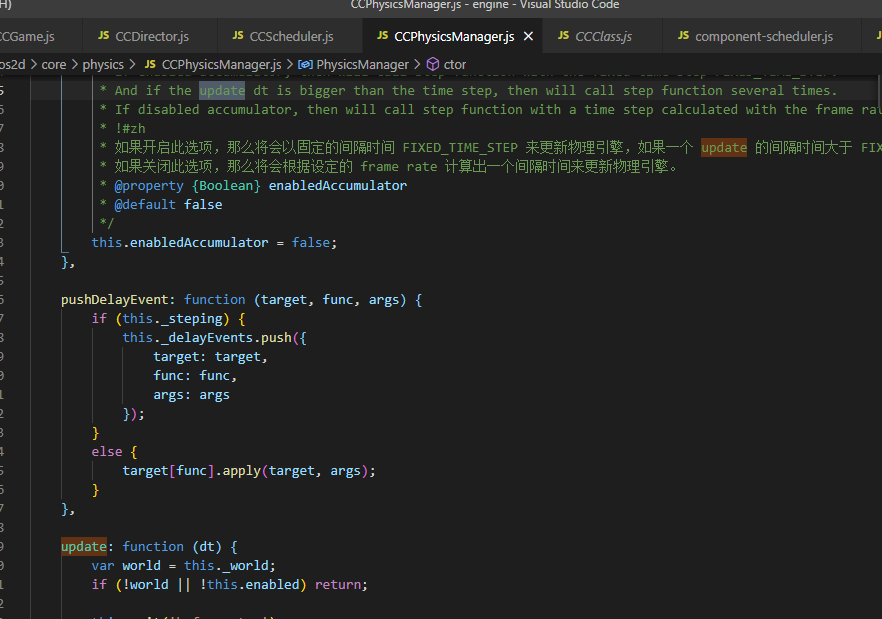Click the @default tag in comment
This screenshot has height=619, width=882.
point(145,205)
